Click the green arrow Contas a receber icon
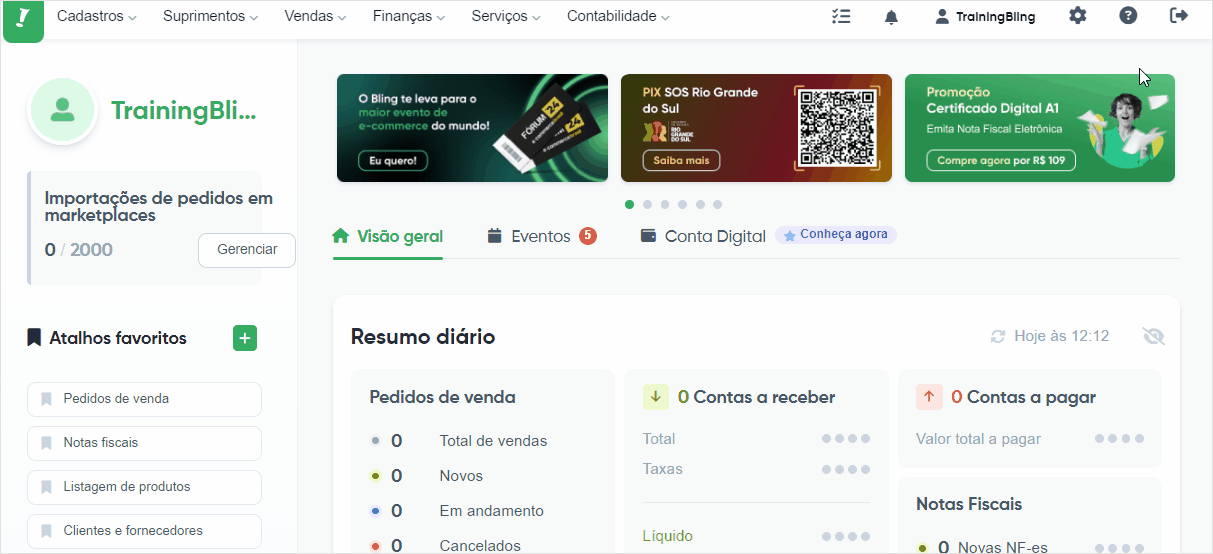Image resolution: width=1213 pixels, height=554 pixels. pyautogui.click(x=656, y=397)
